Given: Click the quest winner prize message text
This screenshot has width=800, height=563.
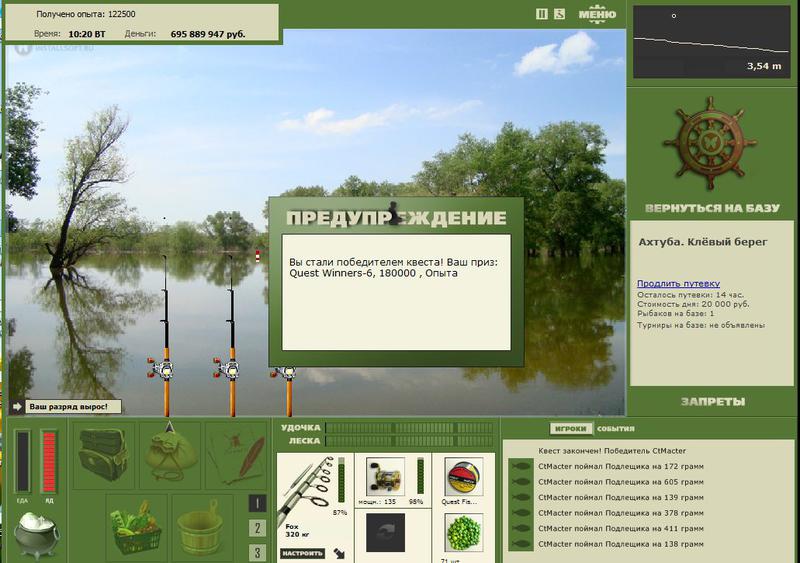Looking at the screenshot, I should [393, 267].
